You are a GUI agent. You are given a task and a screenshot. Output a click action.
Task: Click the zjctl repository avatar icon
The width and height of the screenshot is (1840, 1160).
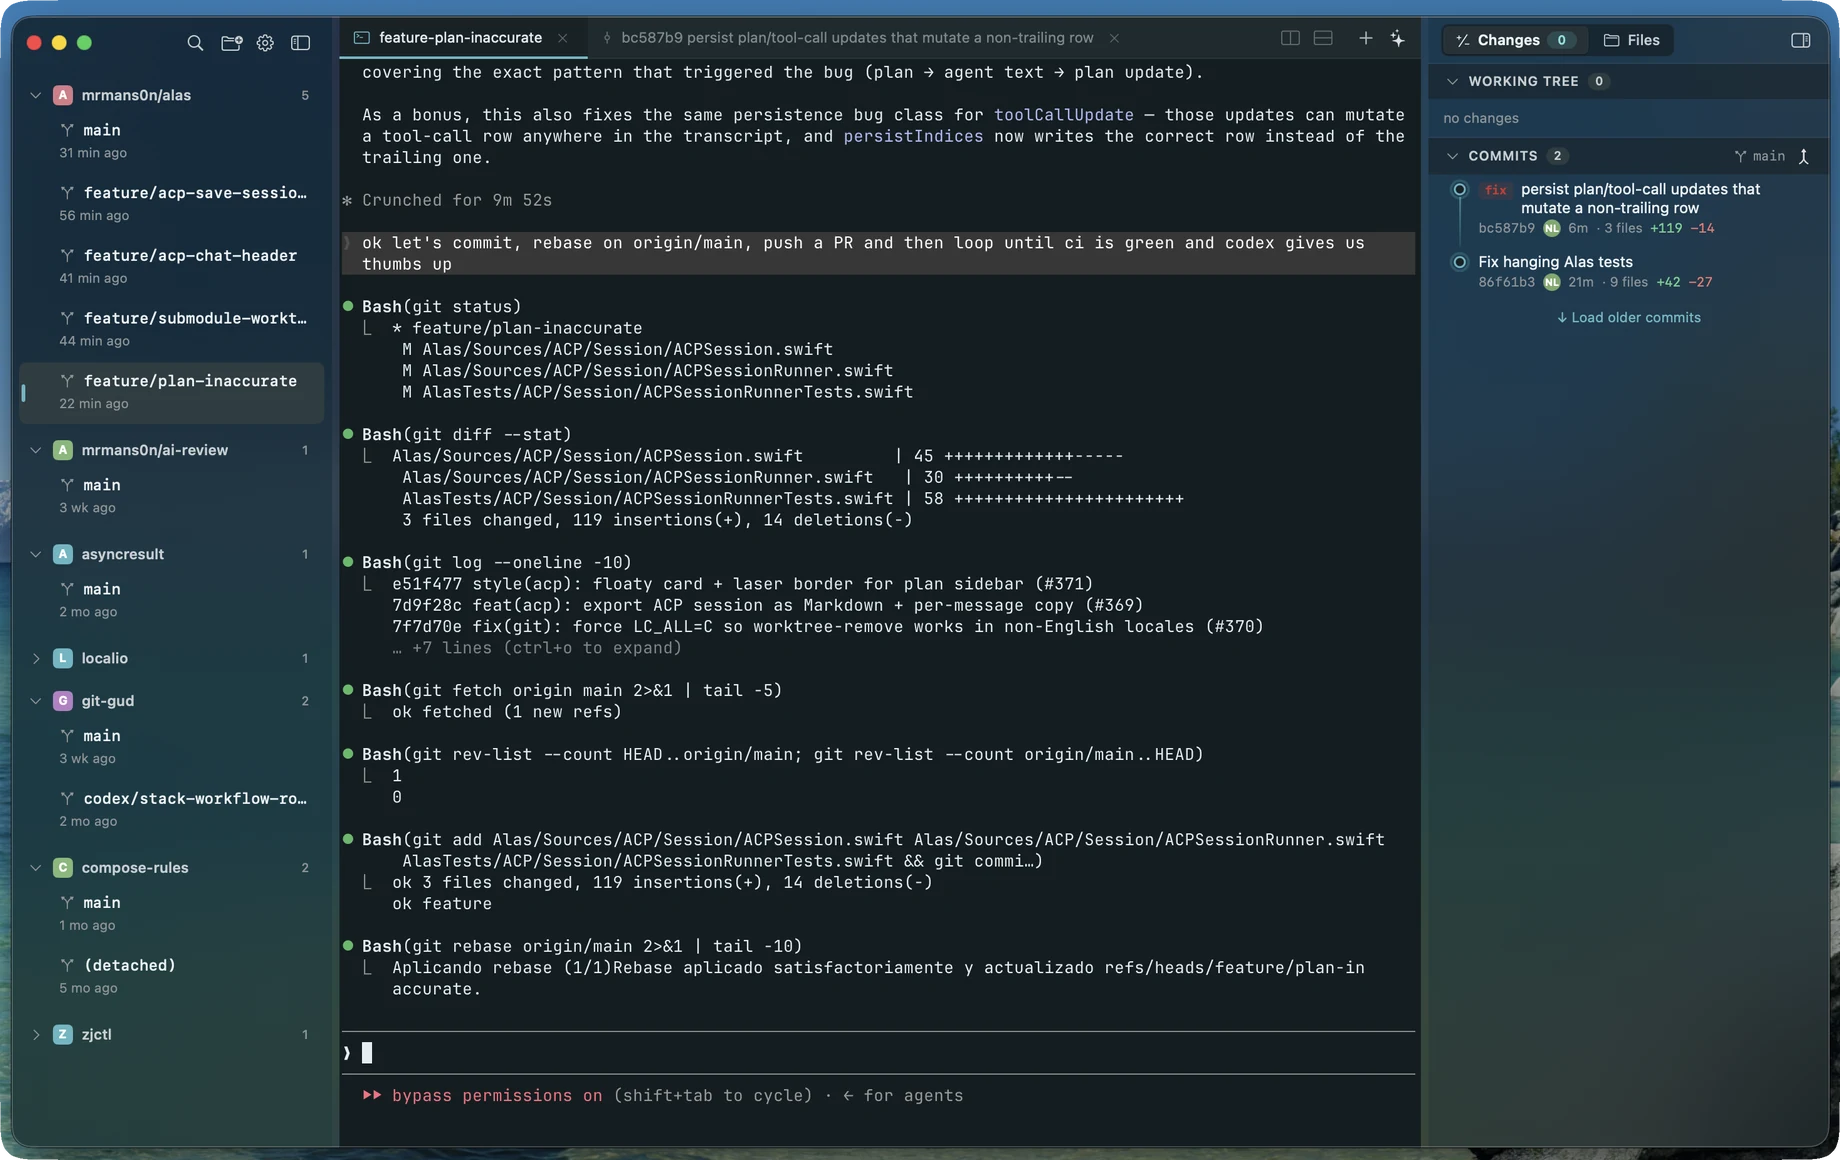pos(63,1035)
